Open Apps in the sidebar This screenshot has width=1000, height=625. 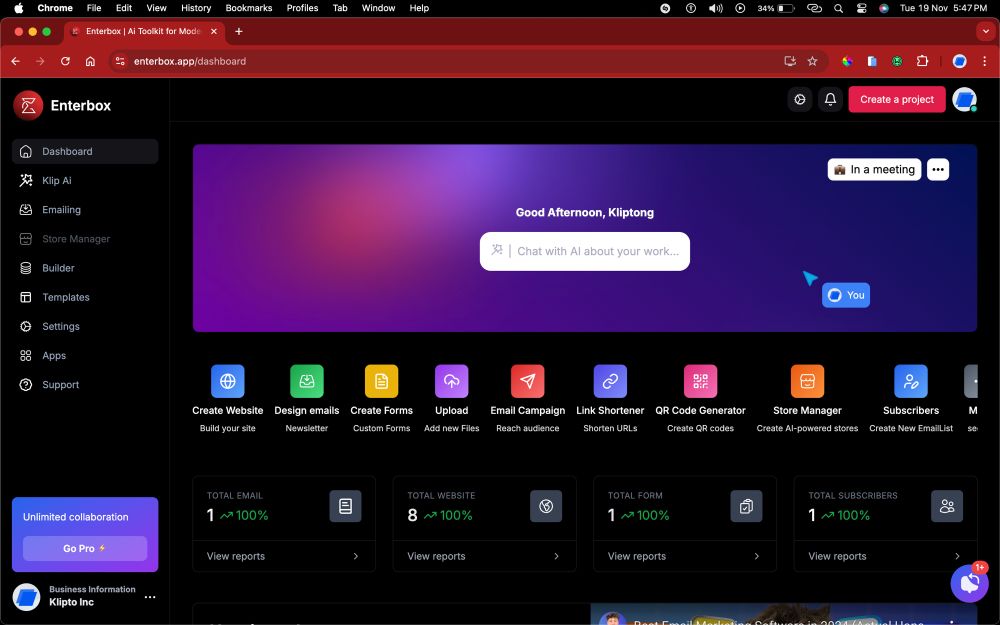(85, 356)
